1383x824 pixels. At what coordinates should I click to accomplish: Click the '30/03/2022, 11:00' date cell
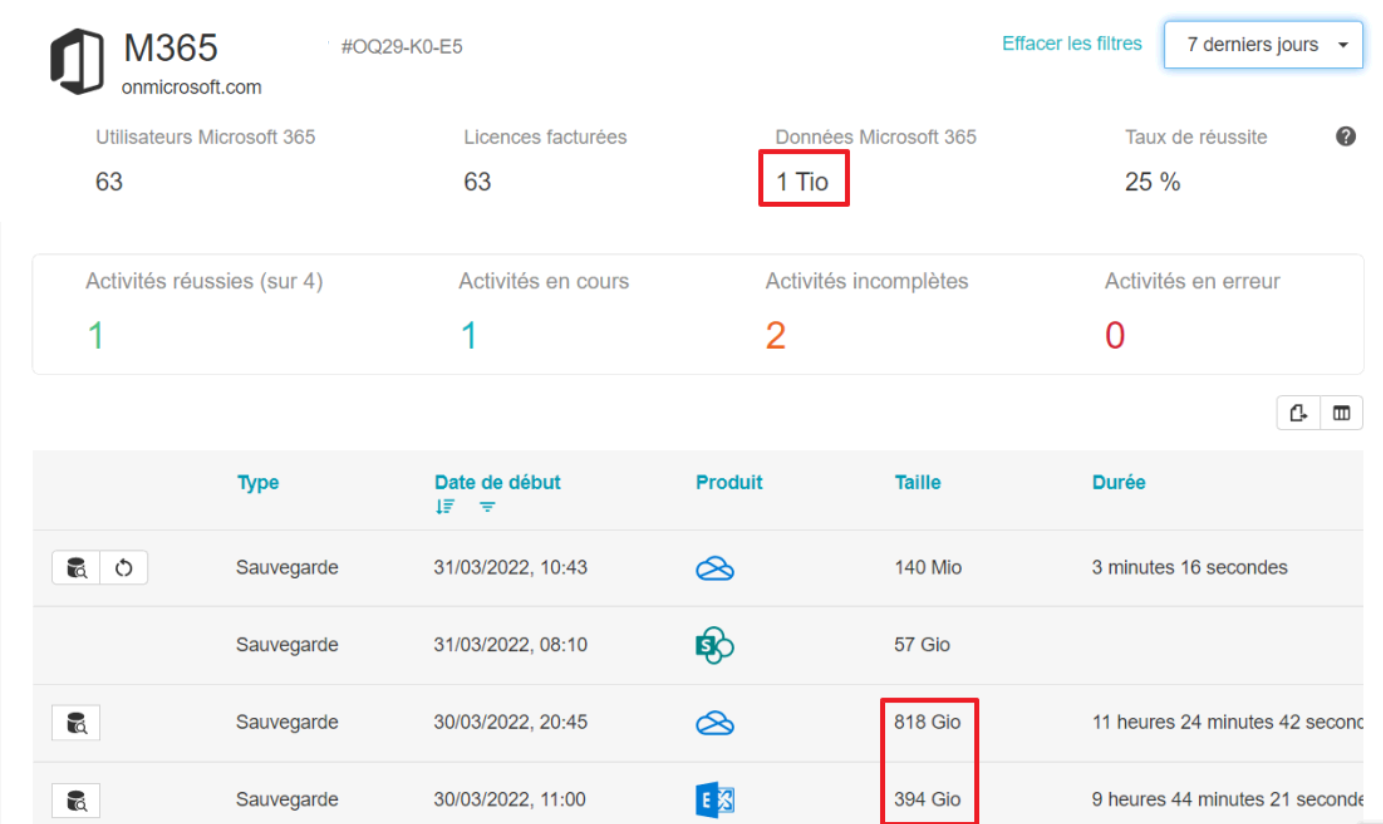510,800
